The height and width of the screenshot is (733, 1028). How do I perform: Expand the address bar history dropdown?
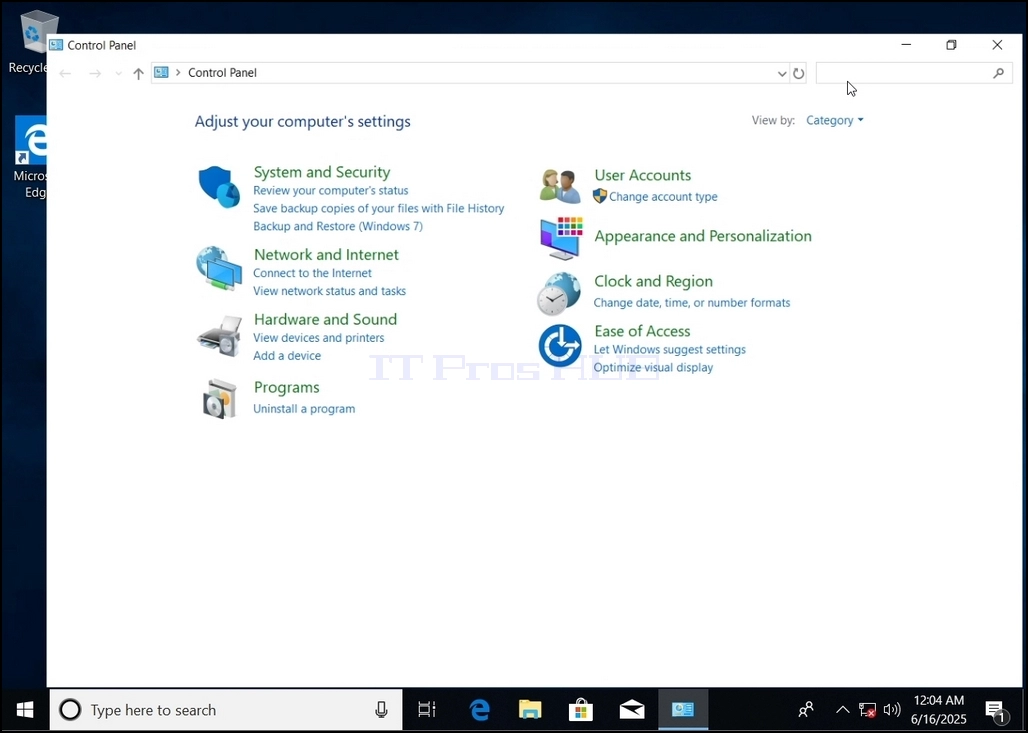pos(781,73)
